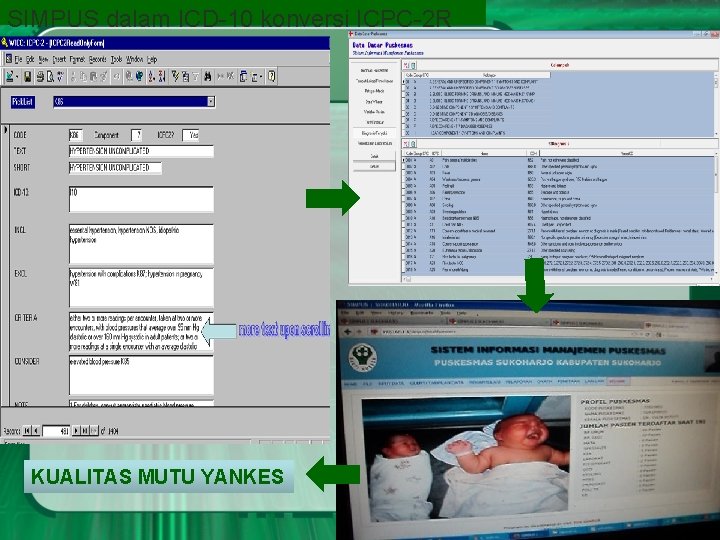Click Filter by Selection icon
720x540 pixels.
click(x=175, y=76)
